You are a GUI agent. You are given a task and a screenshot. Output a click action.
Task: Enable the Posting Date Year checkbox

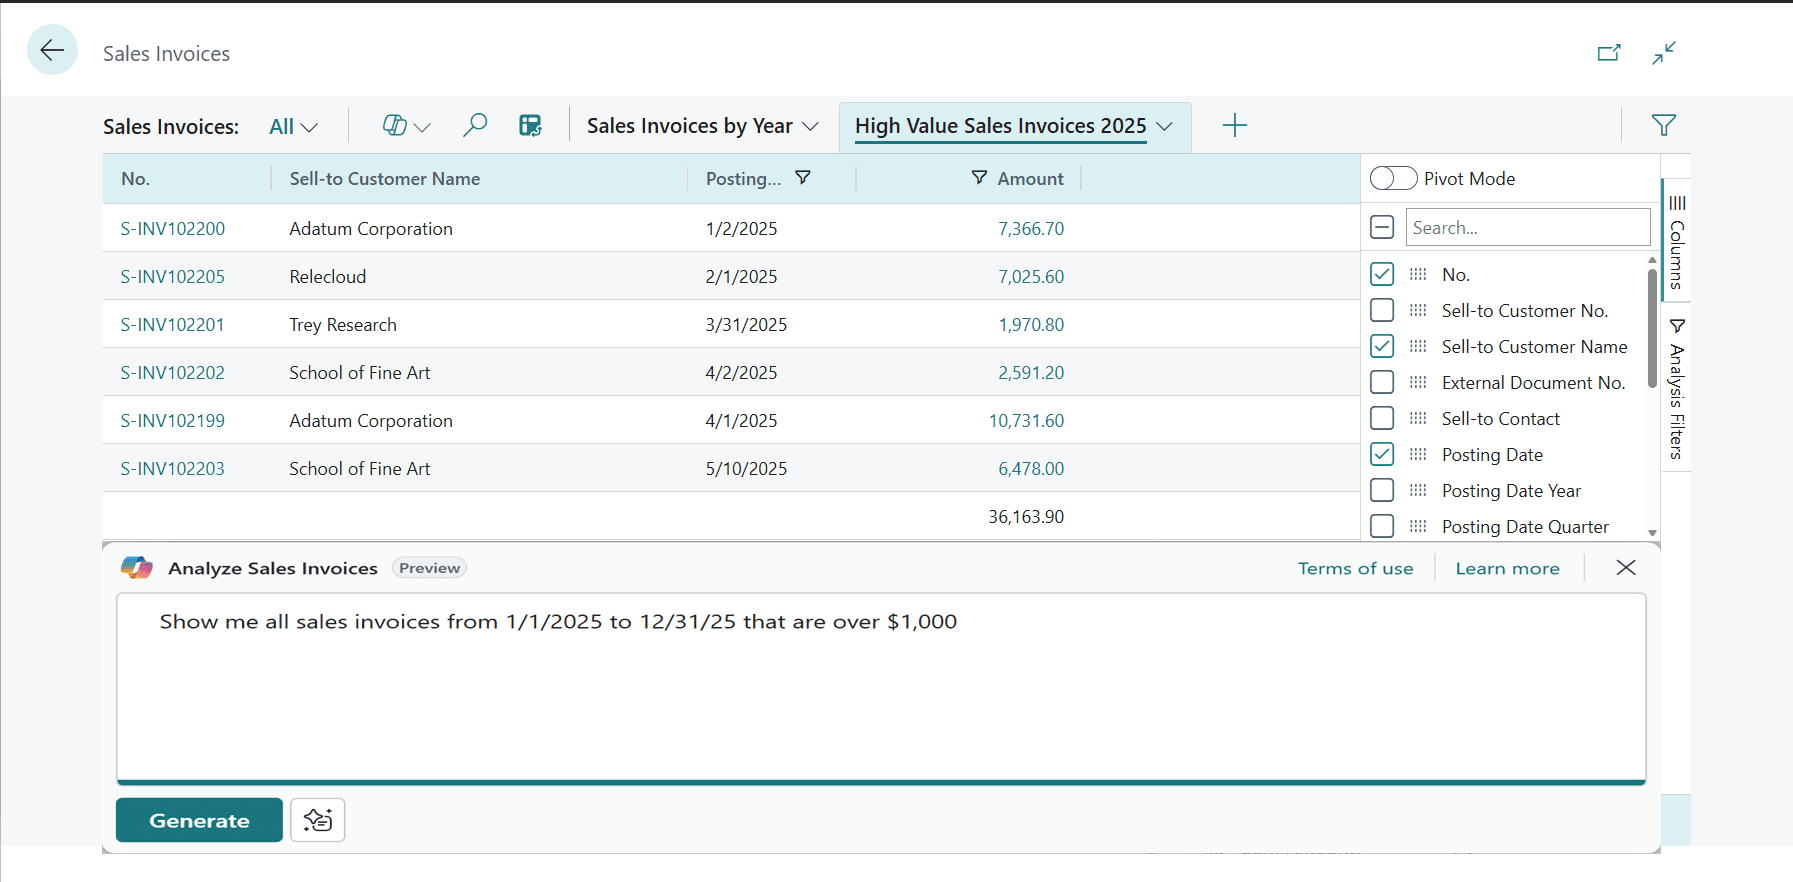(1382, 491)
